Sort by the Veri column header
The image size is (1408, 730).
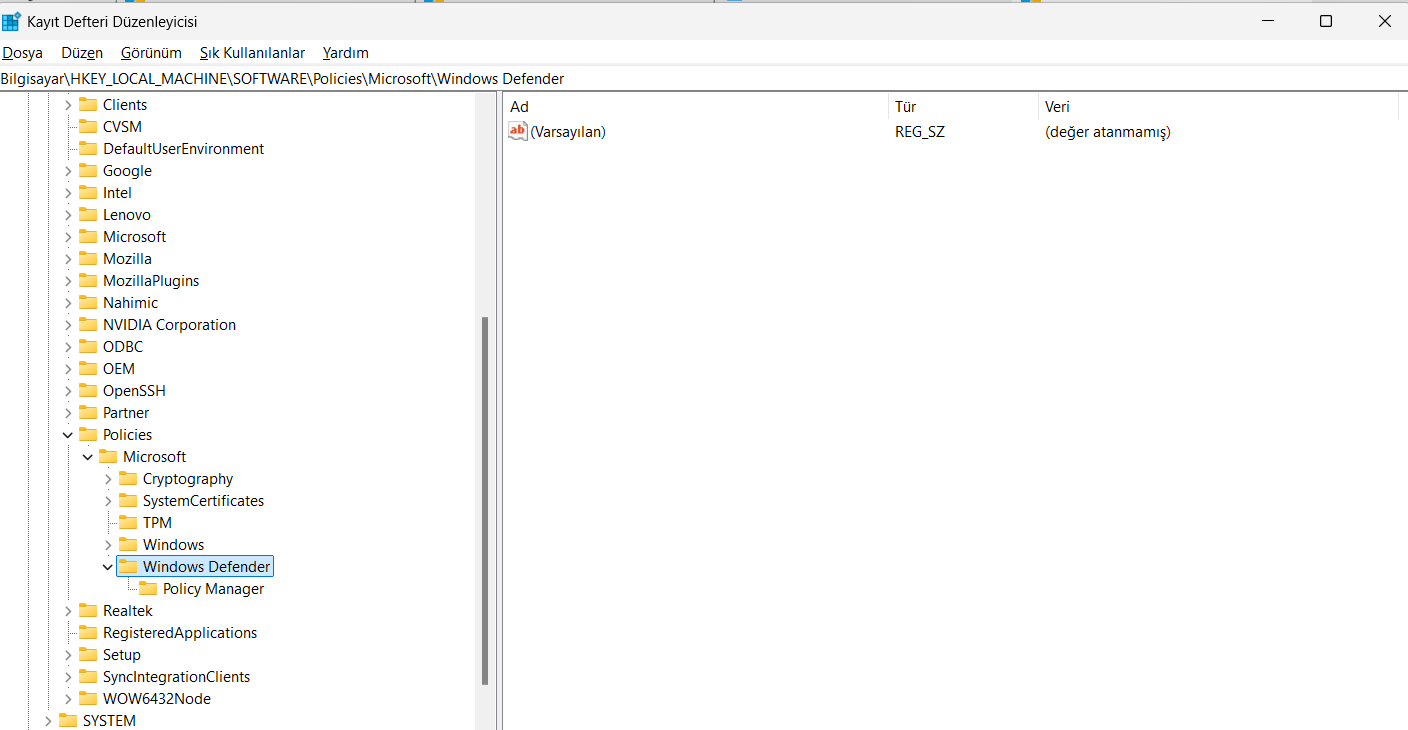click(x=1218, y=107)
